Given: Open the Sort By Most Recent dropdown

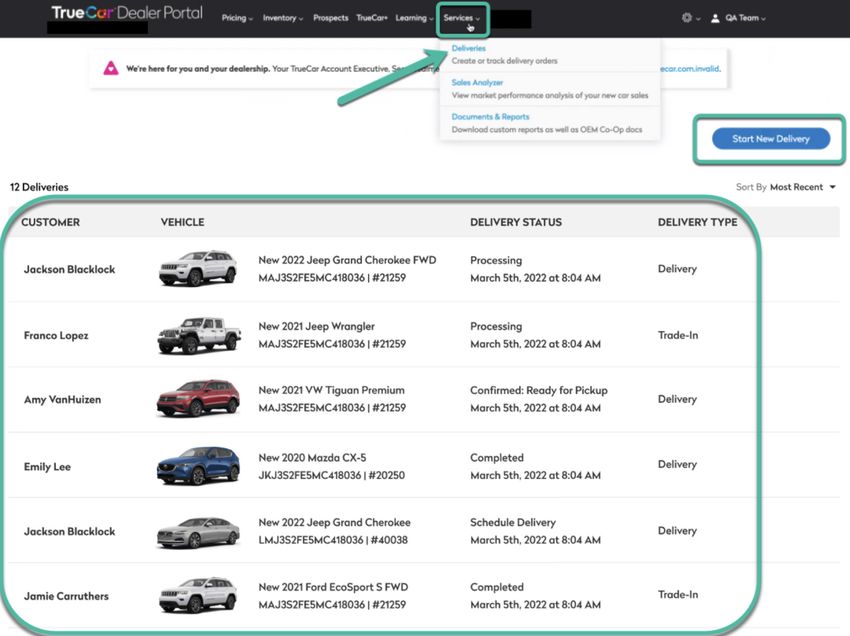Looking at the screenshot, I should point(802,187).
